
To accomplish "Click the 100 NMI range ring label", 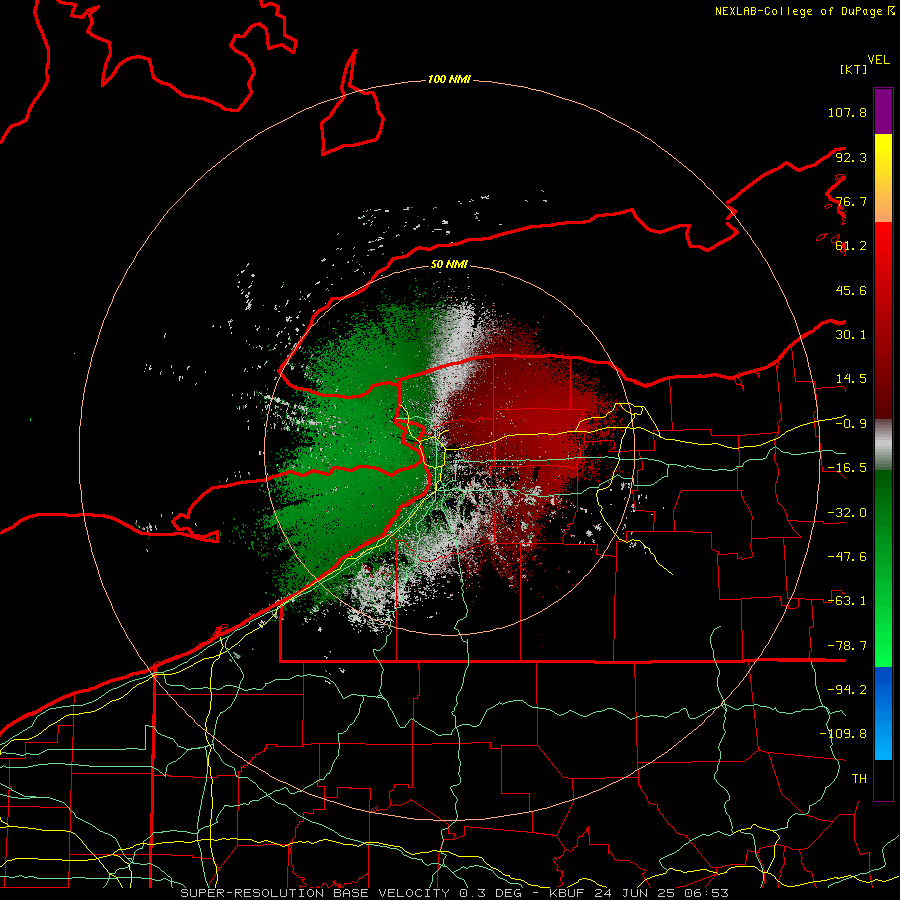I will [x=449, y=79].
